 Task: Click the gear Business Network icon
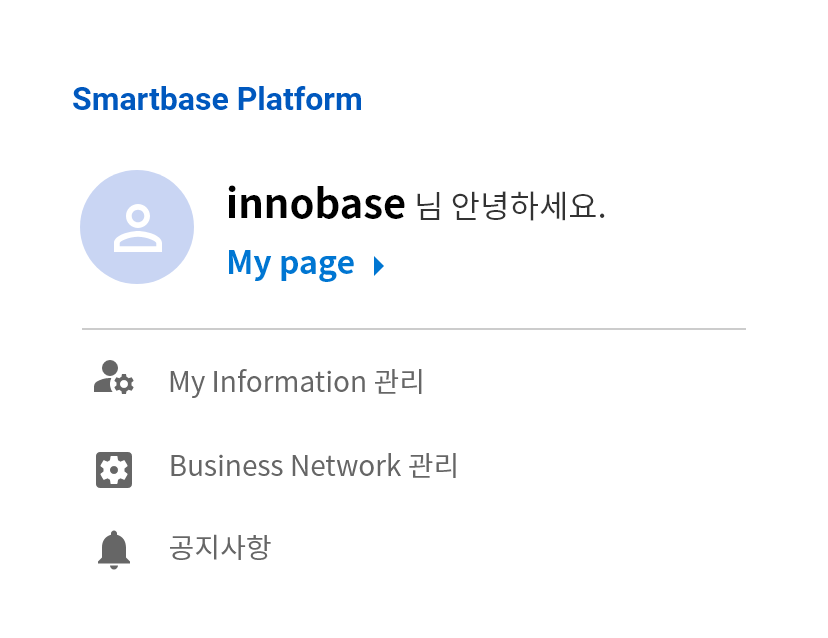[x=114, y=470]
